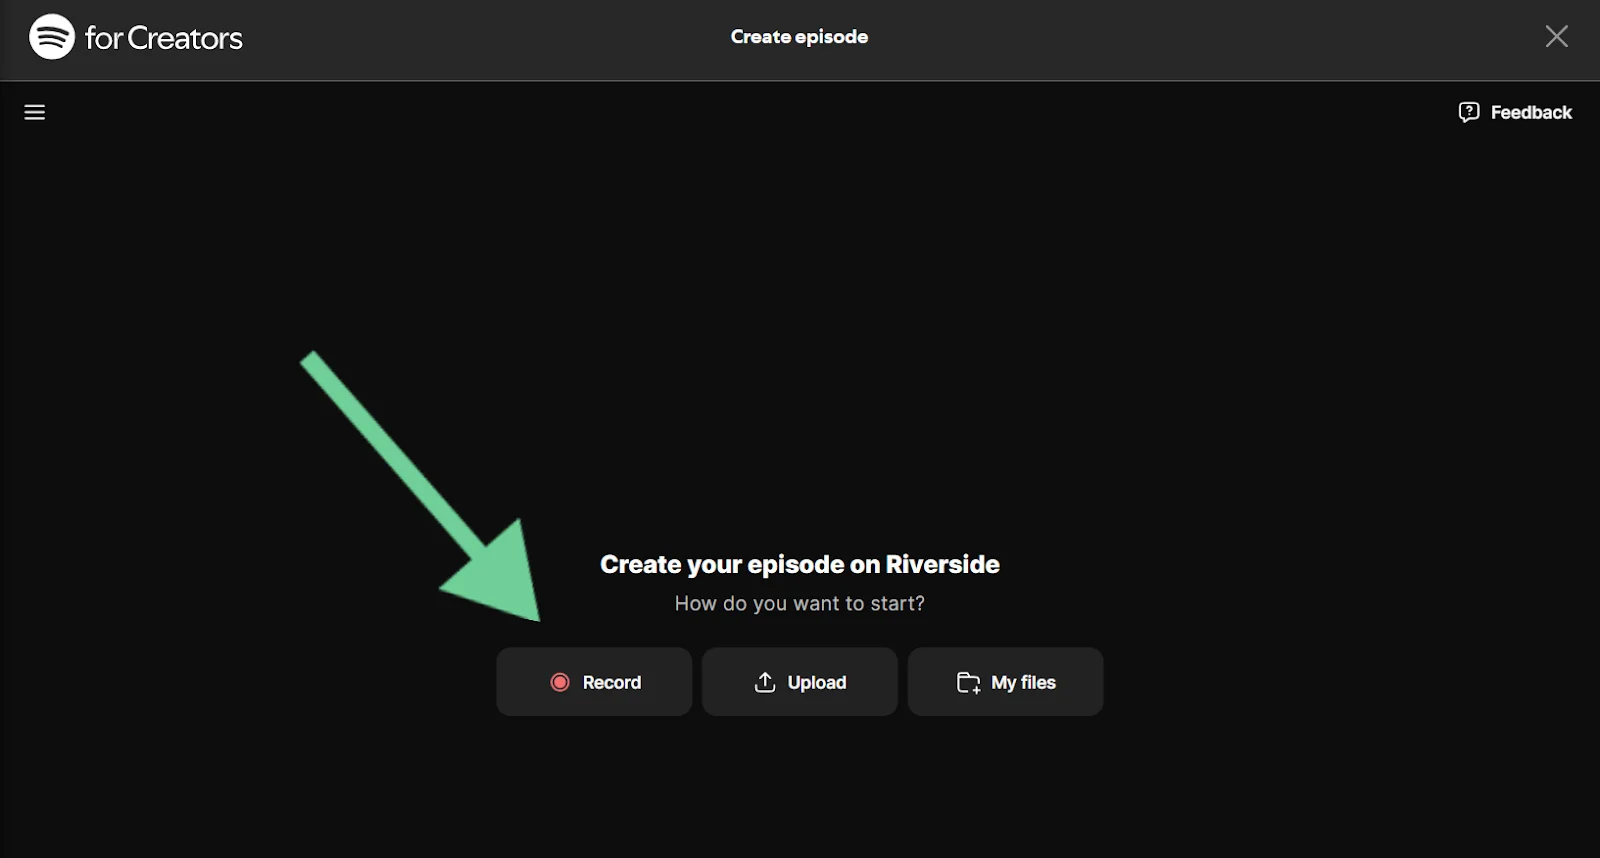Screen dimensions: 1600x858
Task: Click the 'How do you want to start?' text
Action: (799, 603)
